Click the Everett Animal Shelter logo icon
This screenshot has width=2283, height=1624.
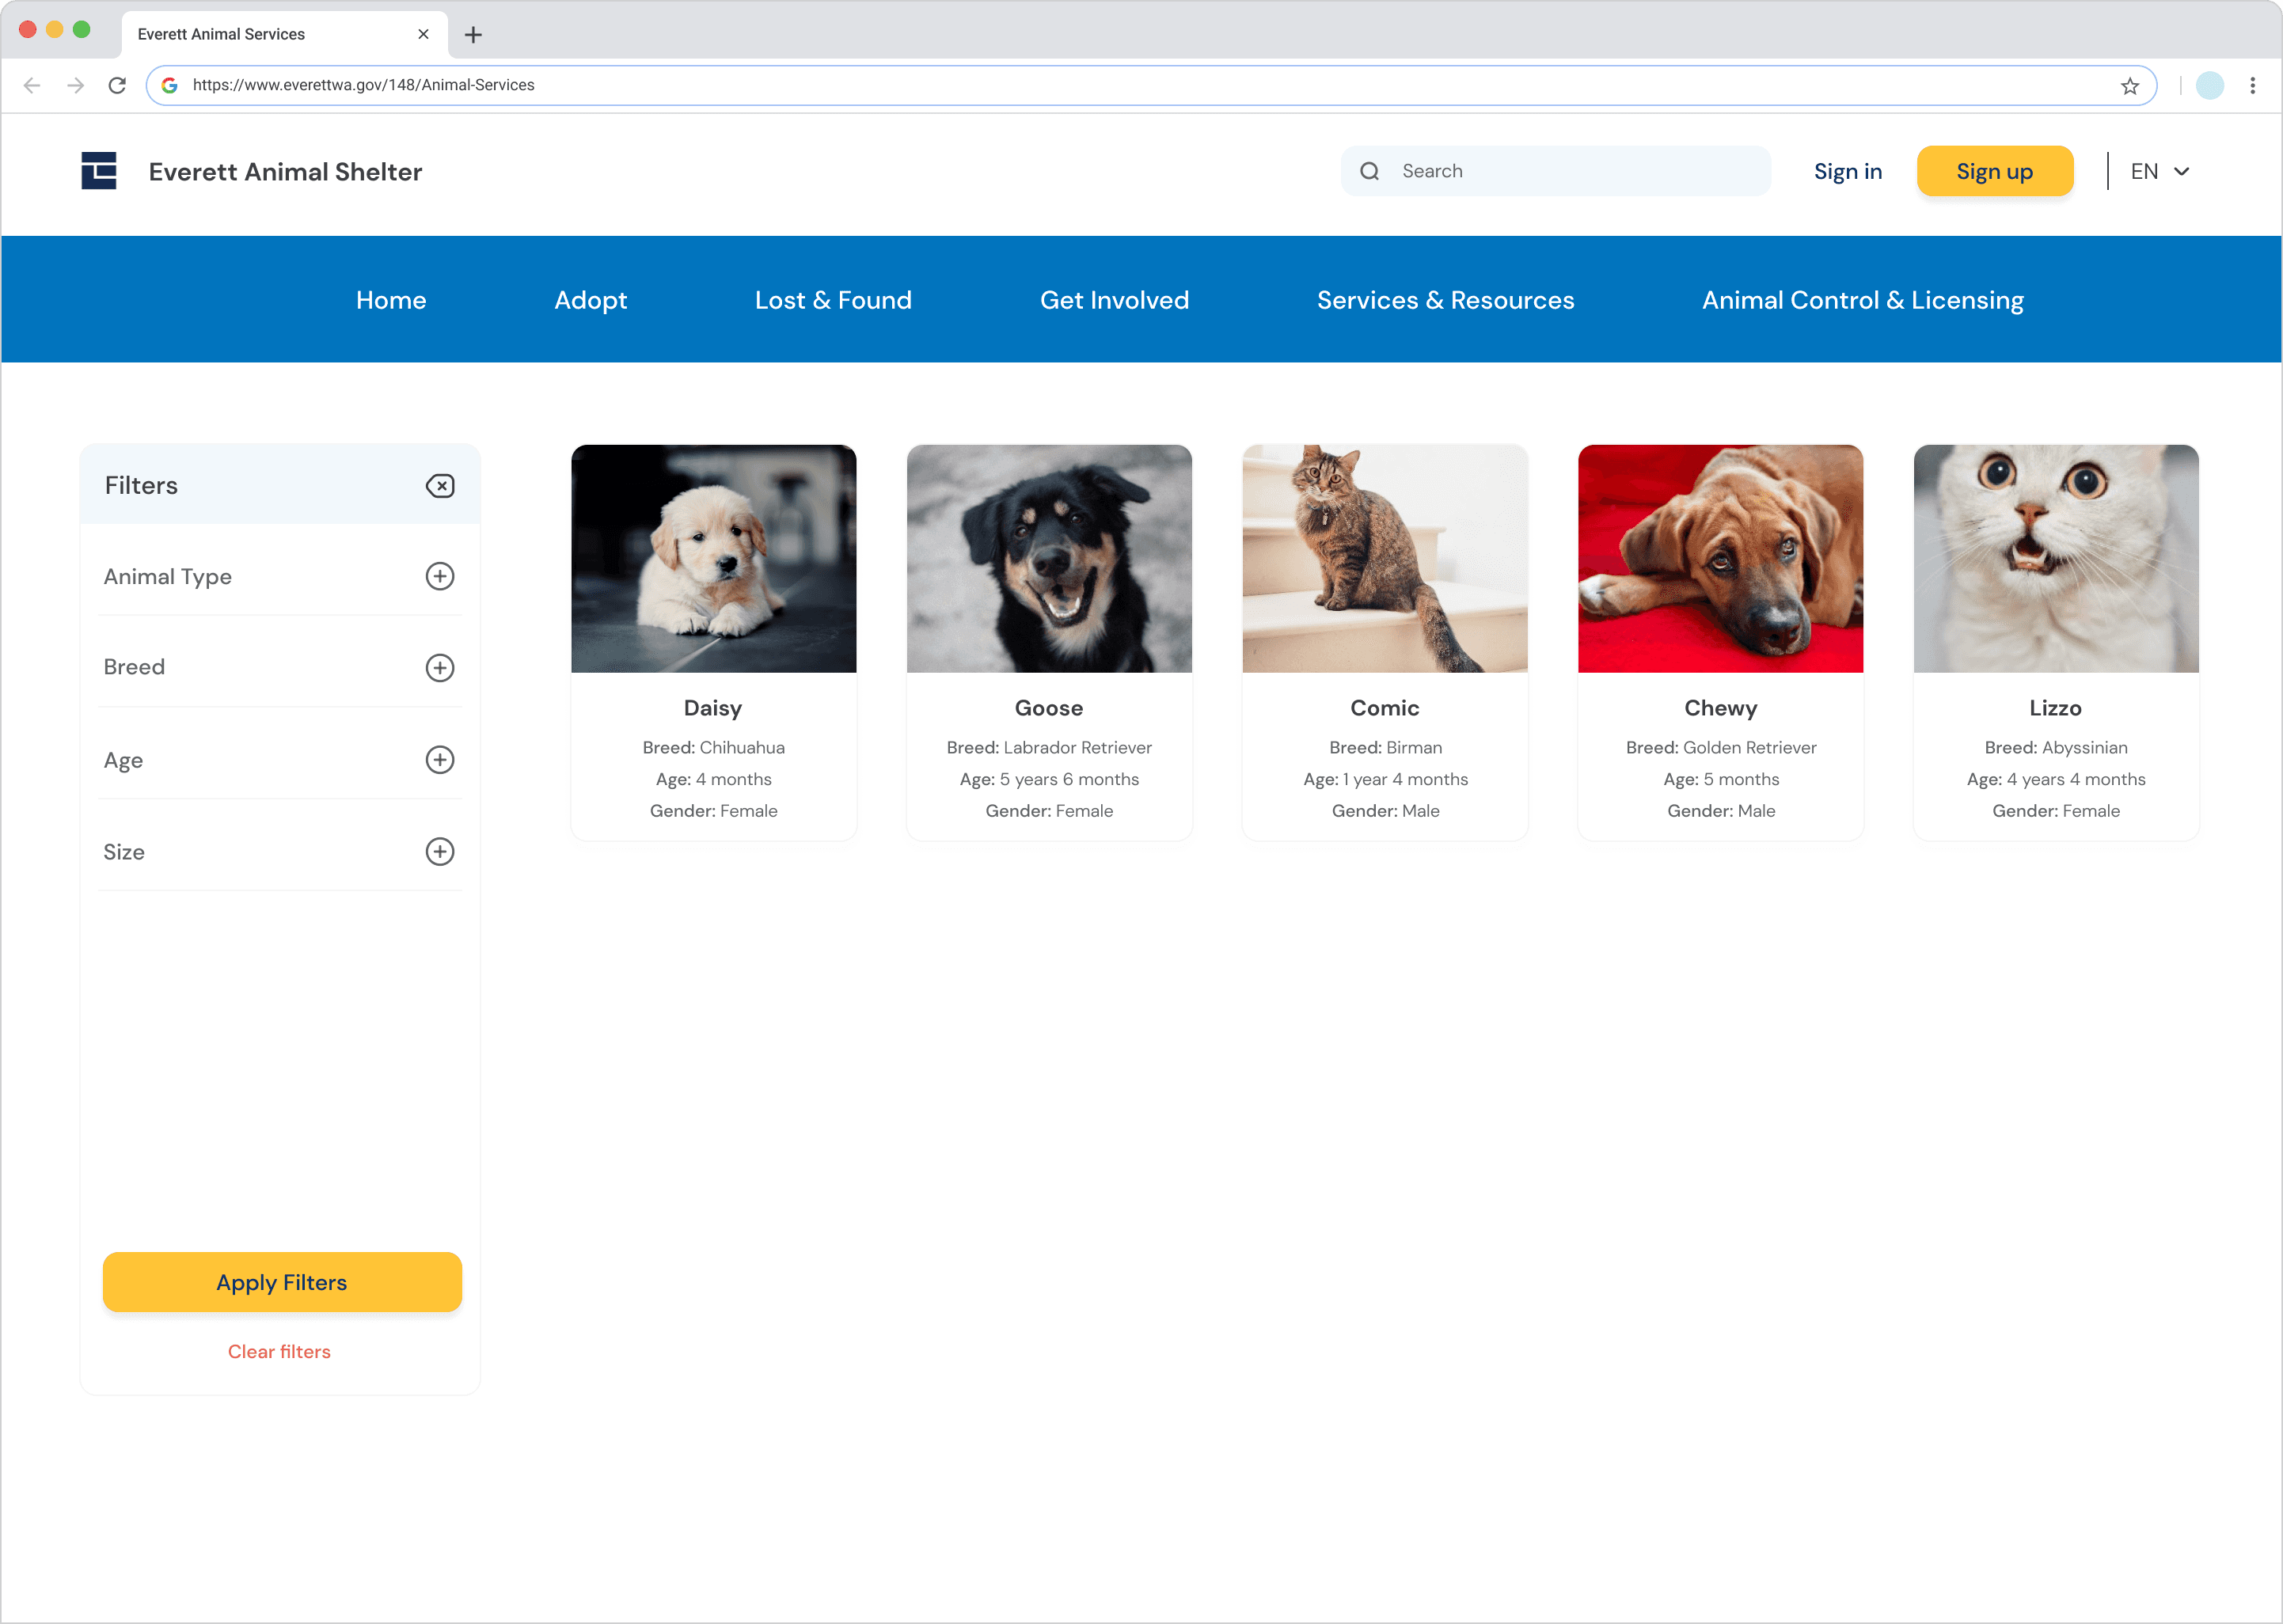click(x=99, y=171)
